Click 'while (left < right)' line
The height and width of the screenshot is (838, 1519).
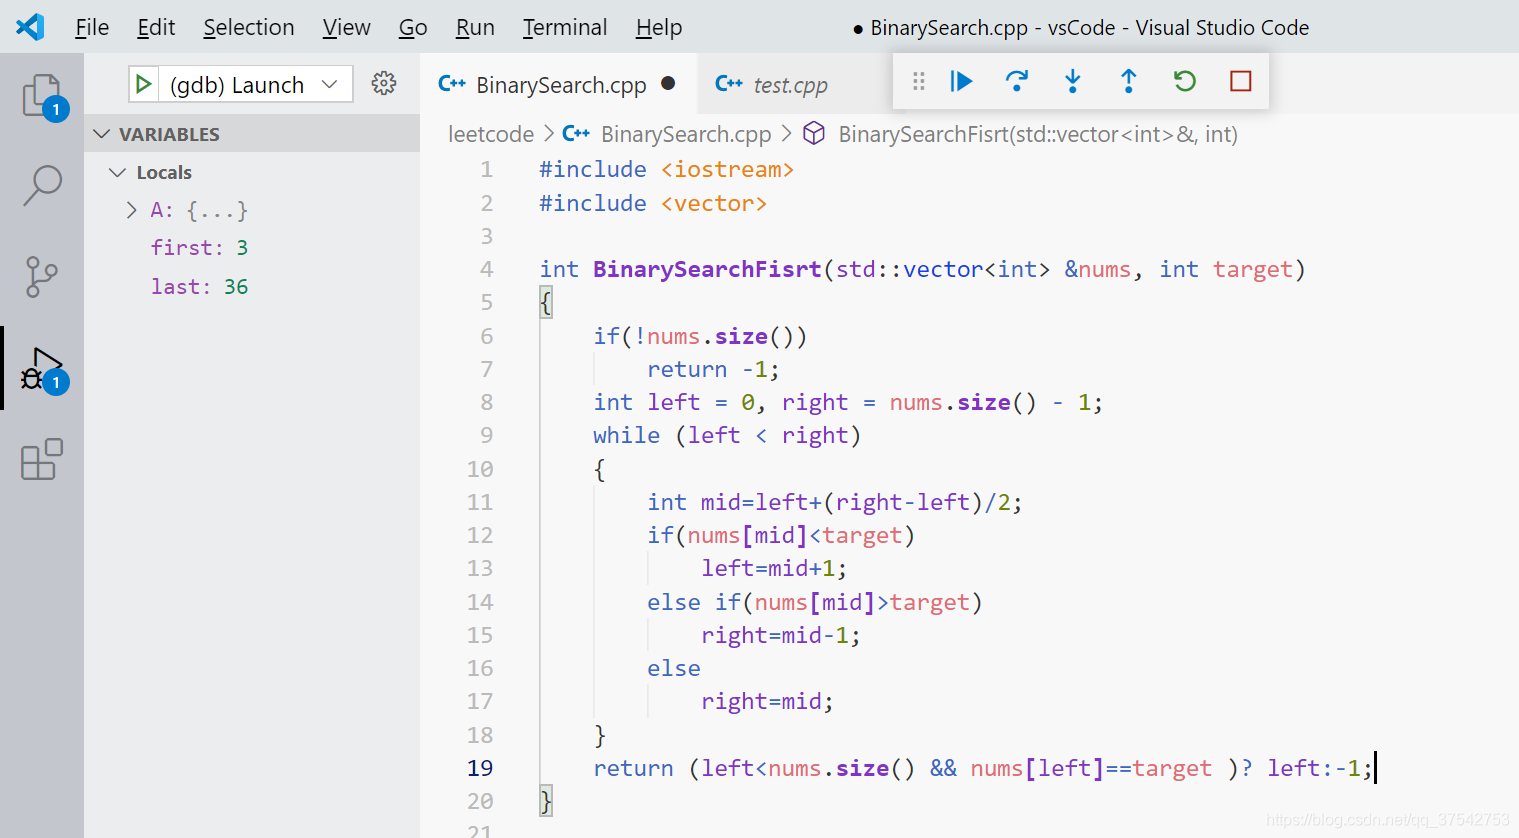coord(727,435)
